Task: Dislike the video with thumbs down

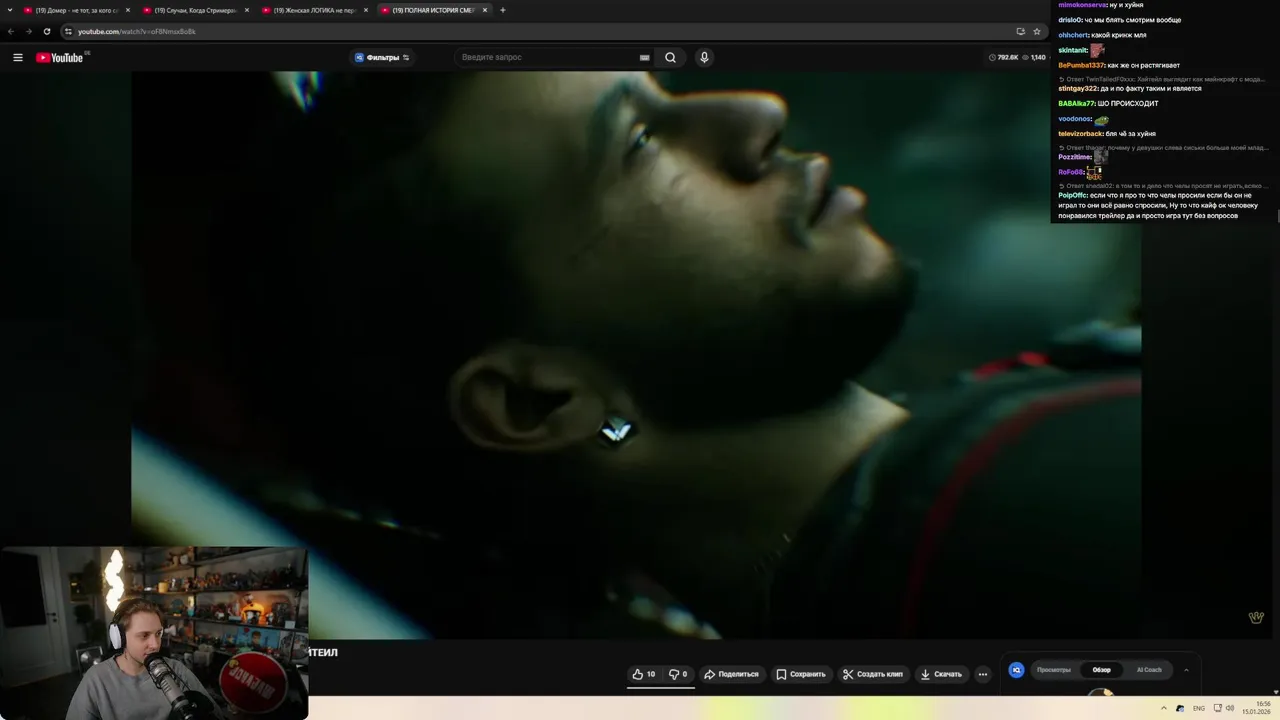Action: pos(678,674)
